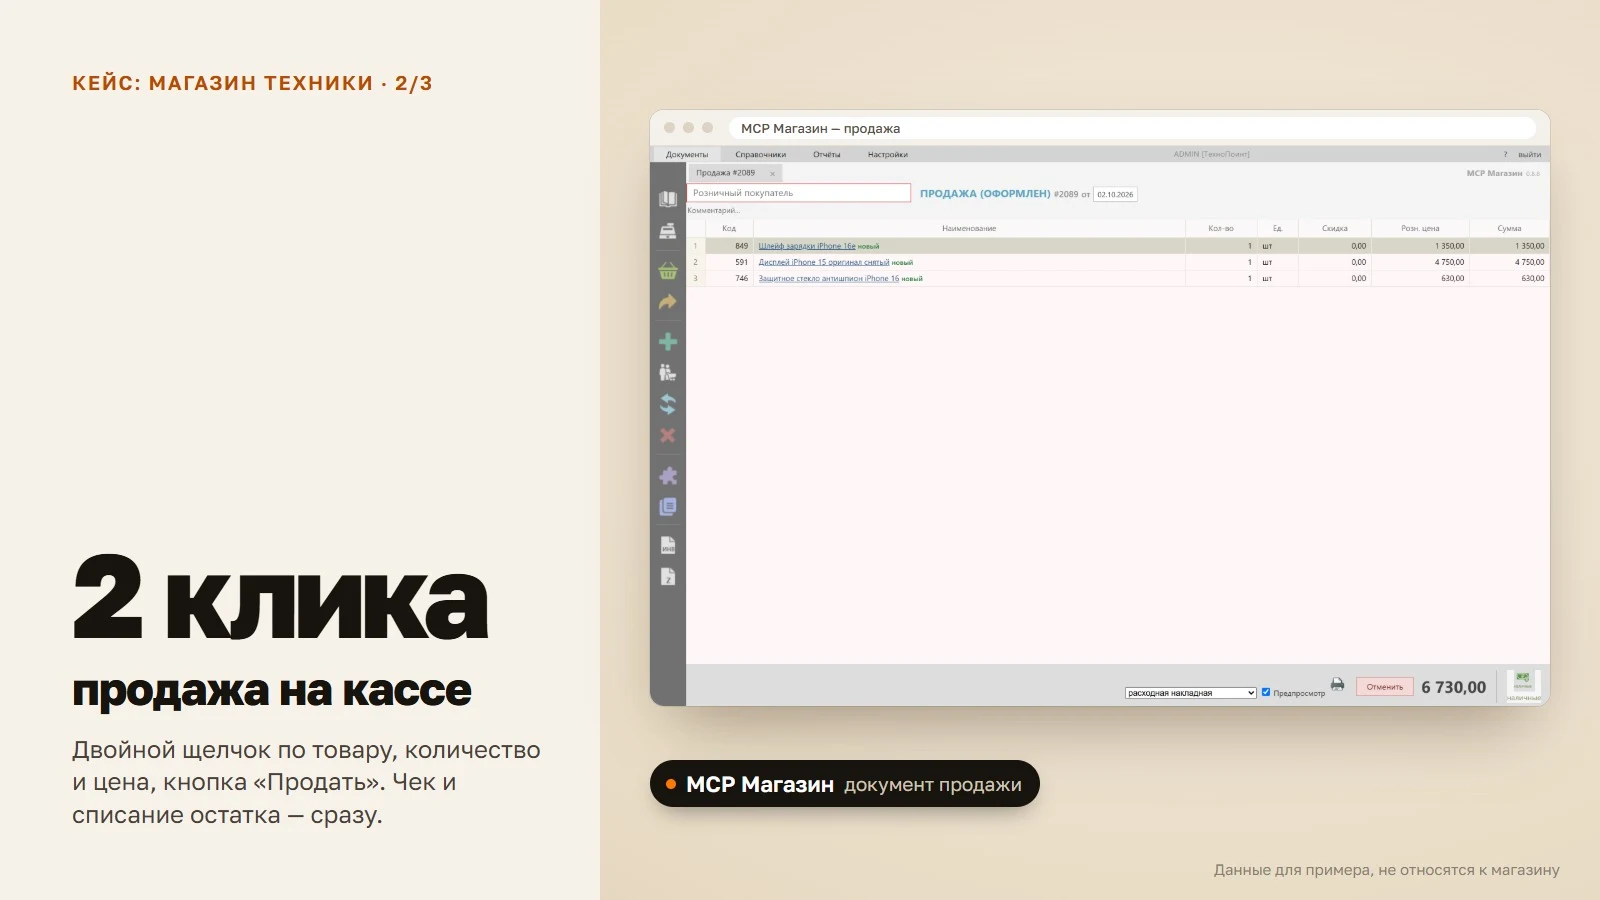This screenshot has width=1600, height=900.
Task: Open the Настройки menu
Action: pos(888,154)
